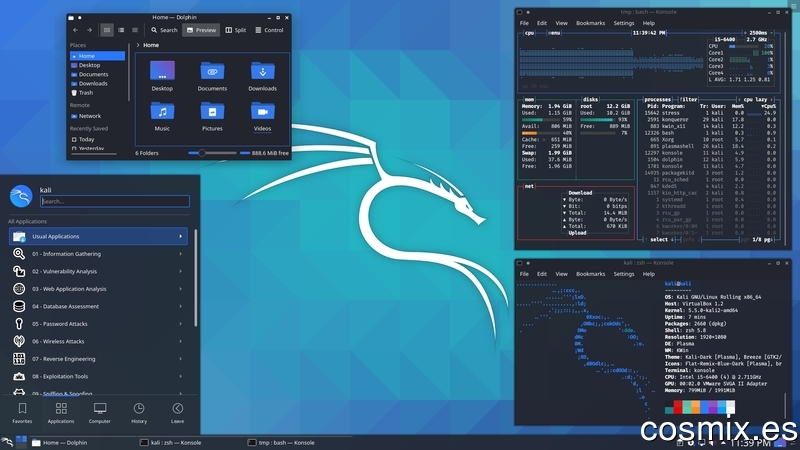Expand 04 - Database Assessment category
800x450 pixels.
98,306
